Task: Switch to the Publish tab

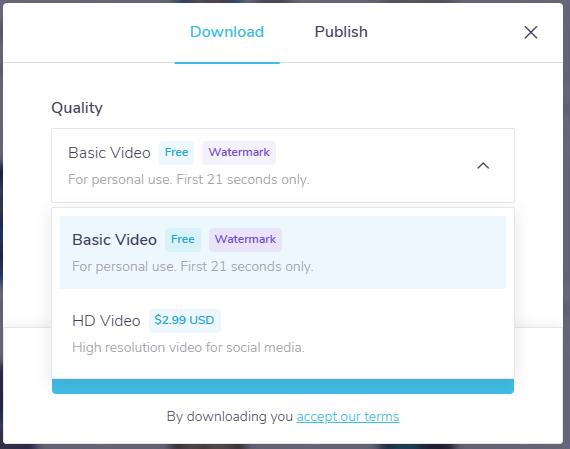Action: coord(341,32)
